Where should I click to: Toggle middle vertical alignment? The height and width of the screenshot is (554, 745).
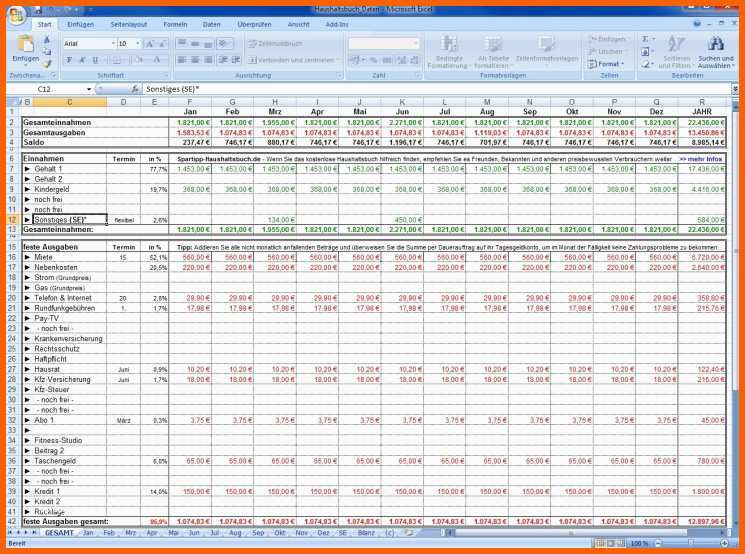[195, 44]
